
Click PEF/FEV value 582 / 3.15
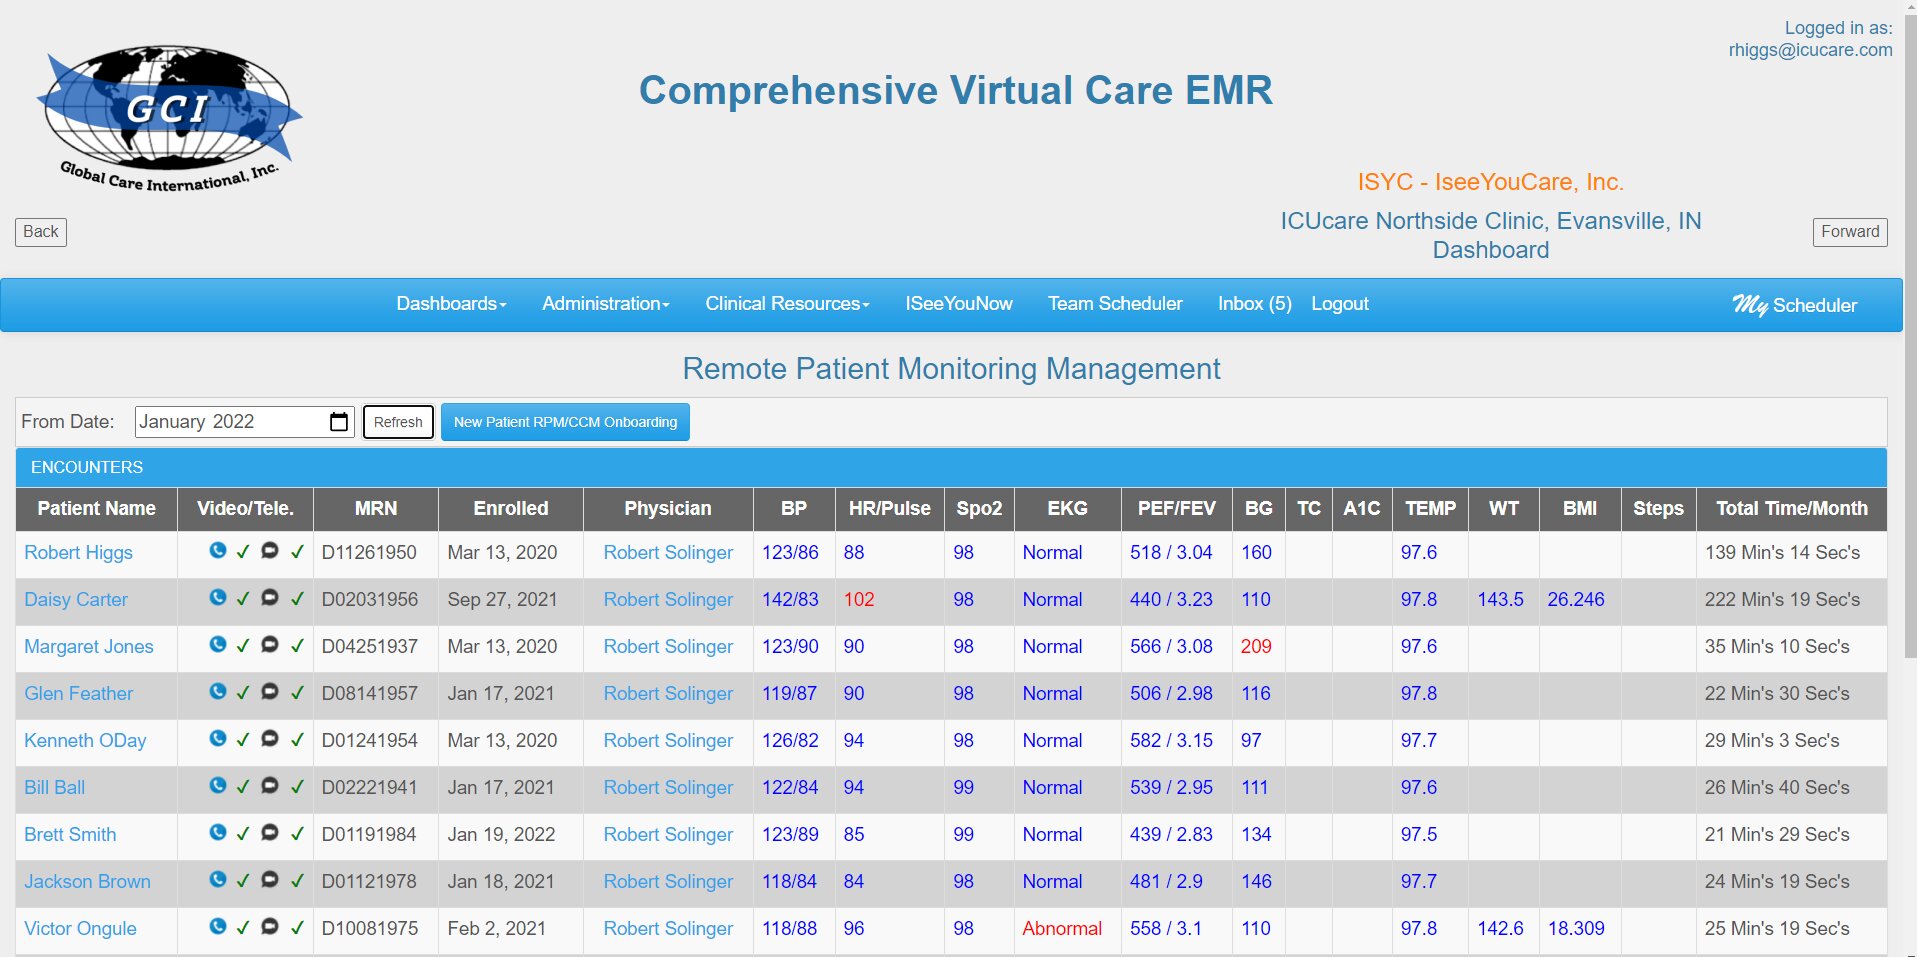1171,741
